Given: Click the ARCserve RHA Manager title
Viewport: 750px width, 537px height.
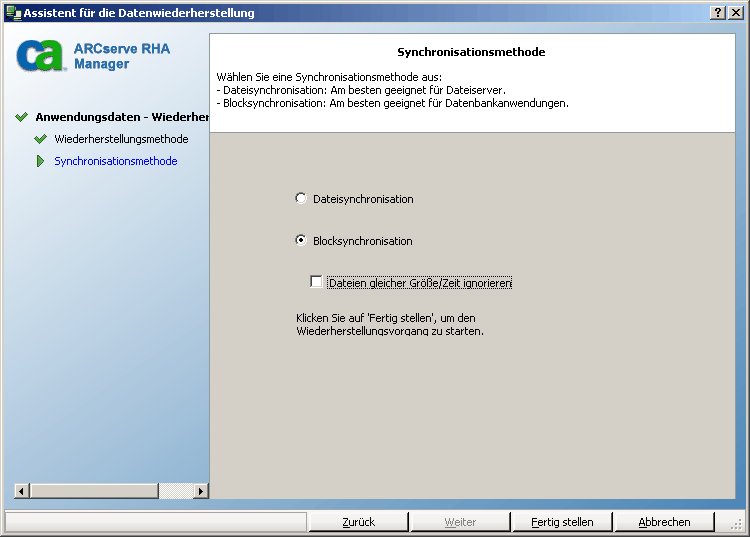Looking at the screenshot, I should coord(122,56).
